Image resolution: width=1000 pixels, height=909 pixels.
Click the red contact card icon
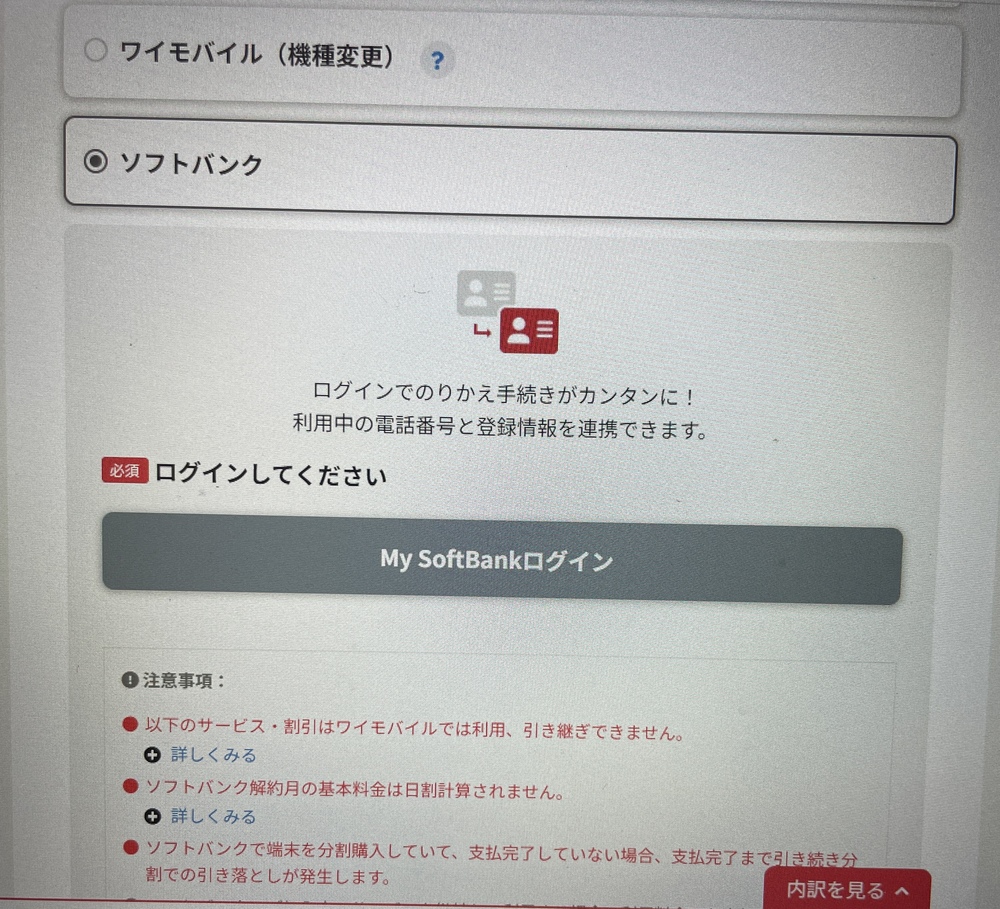[529, 331]
